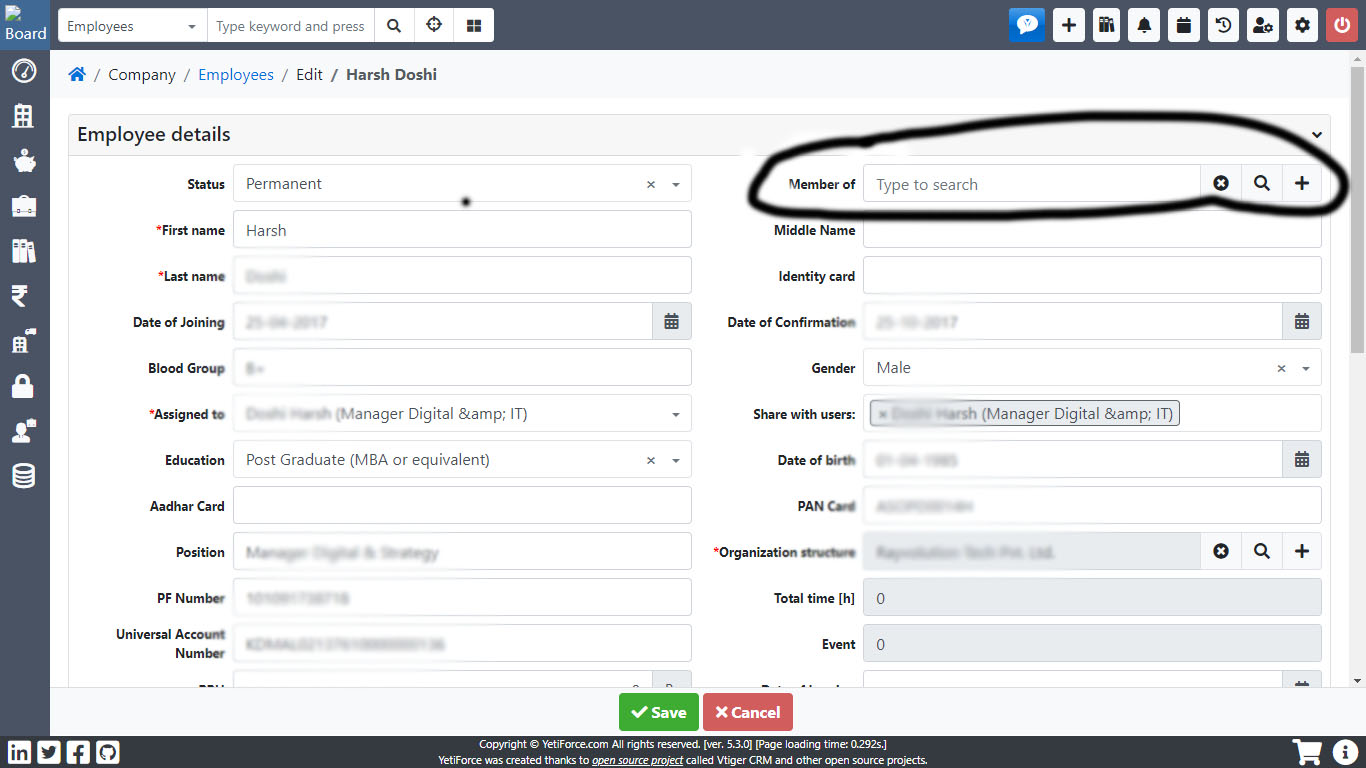The width and height of the screenshot is (1366, 768).
Task: Open the Dashboard gauge icon in sidebar
Action: 24,71
